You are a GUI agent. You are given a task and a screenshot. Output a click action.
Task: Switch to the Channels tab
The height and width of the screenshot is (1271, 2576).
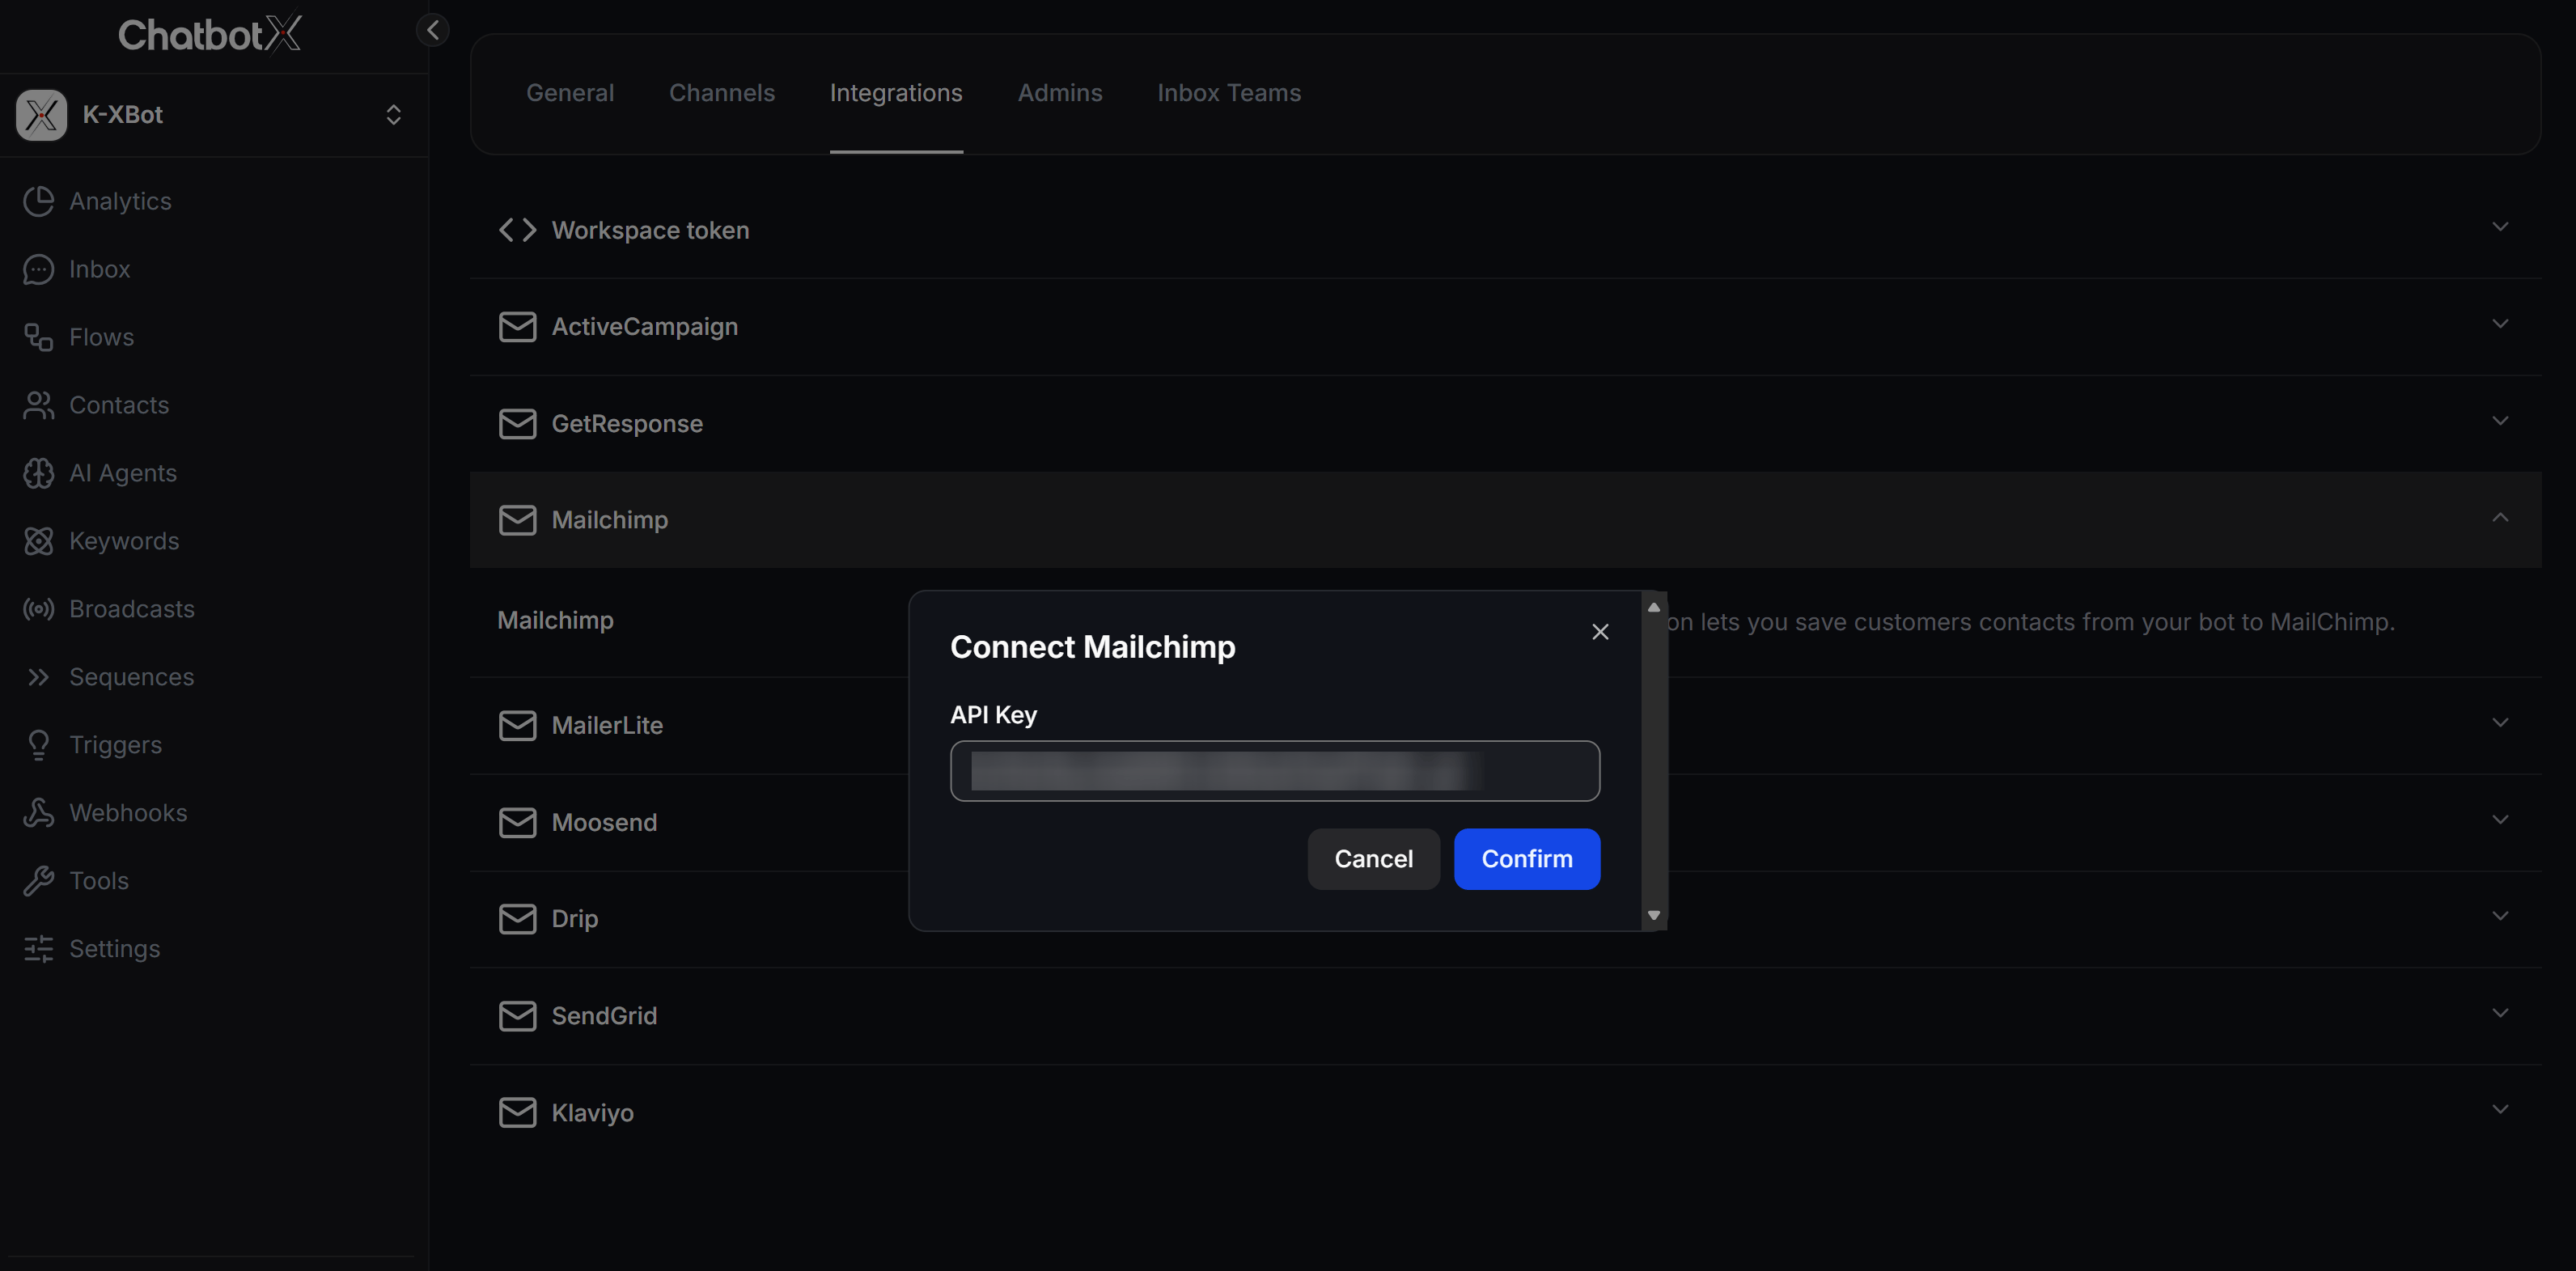coord(722,93)
